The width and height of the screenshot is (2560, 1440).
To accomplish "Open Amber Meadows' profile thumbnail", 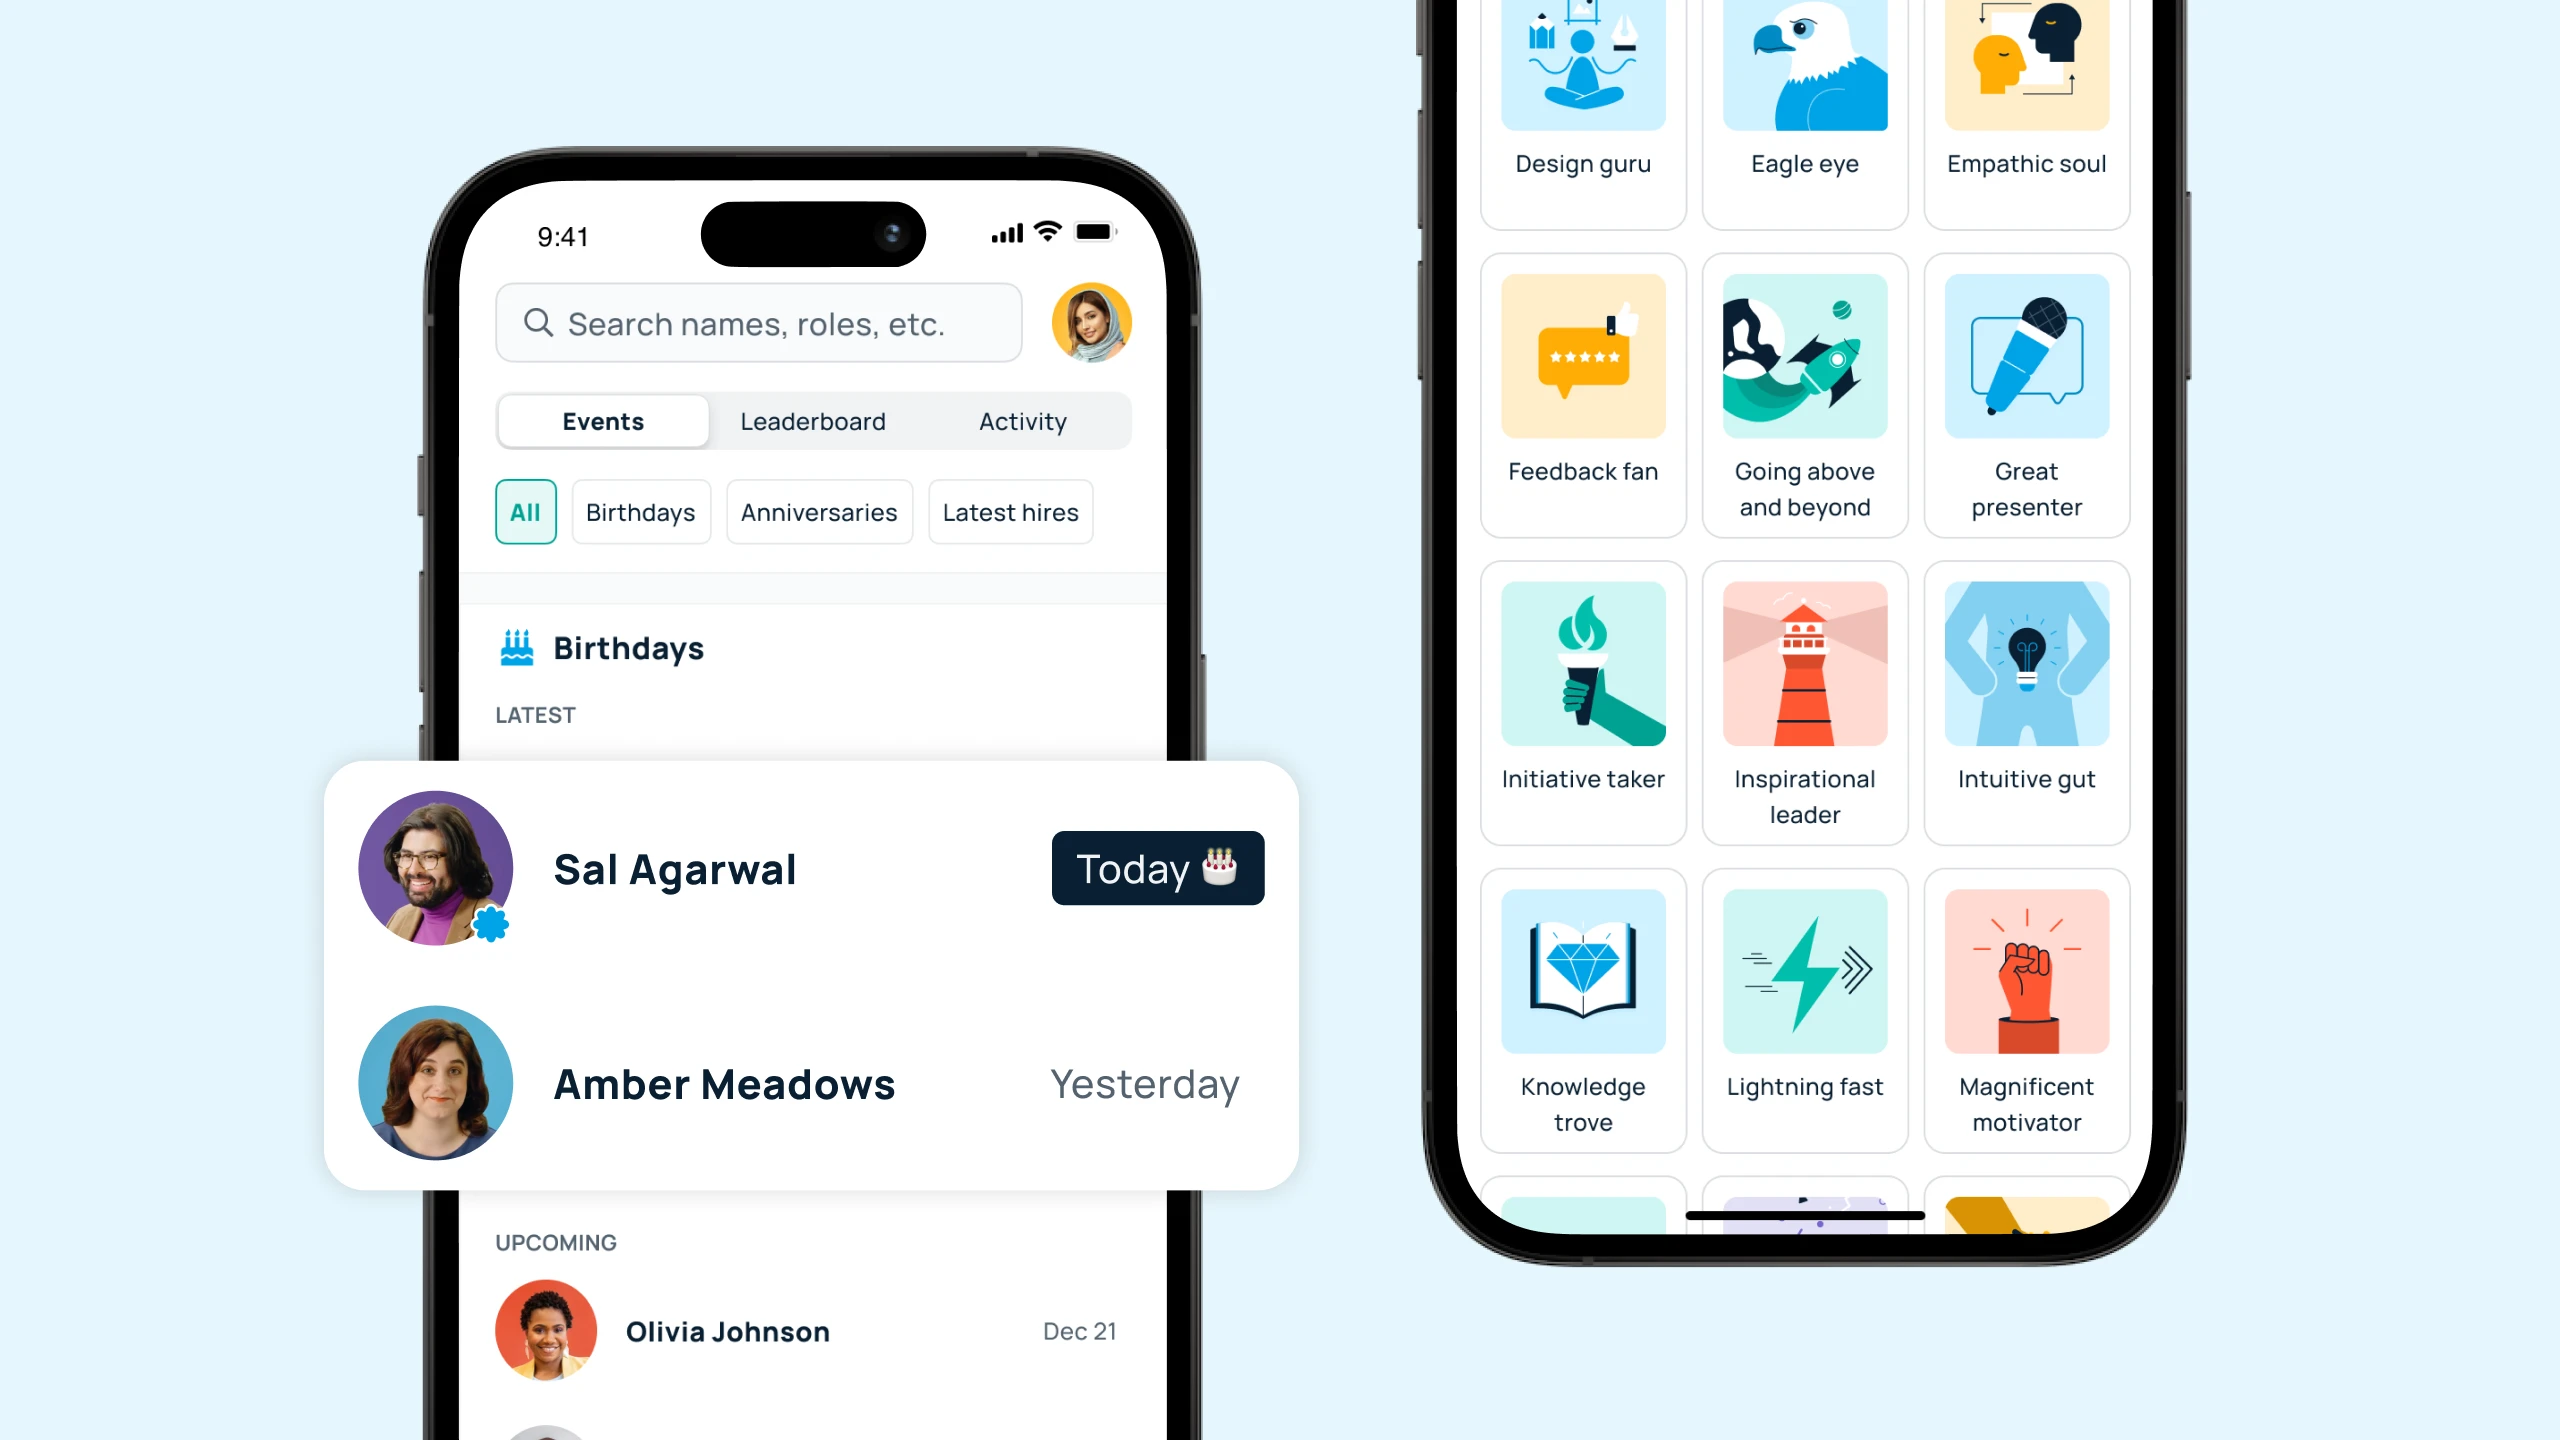I will pos(434,1081).
